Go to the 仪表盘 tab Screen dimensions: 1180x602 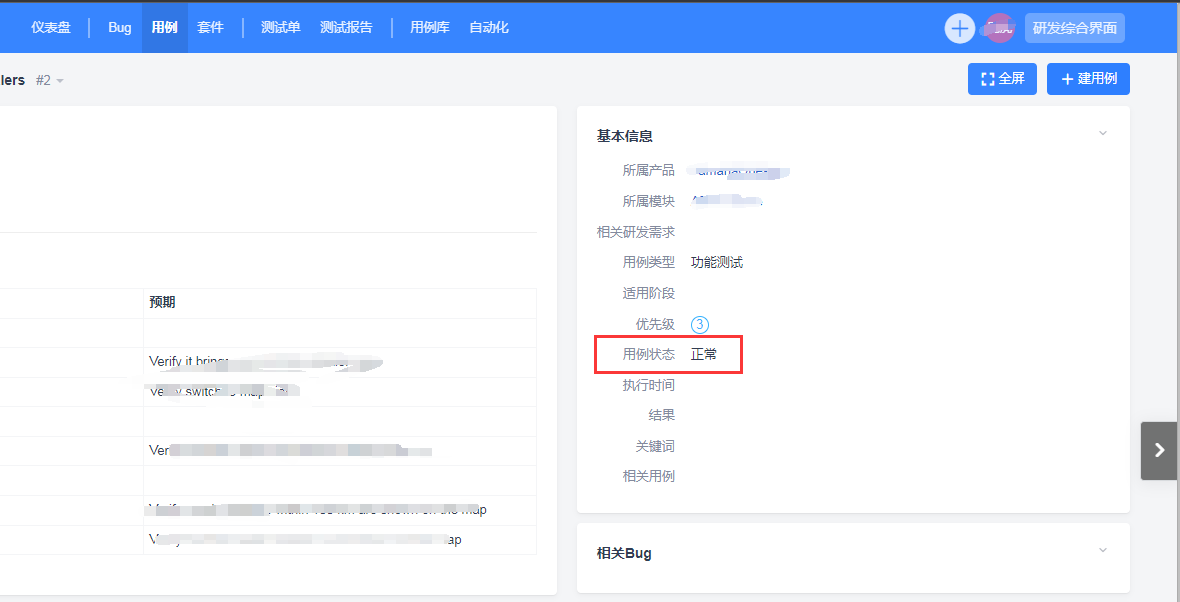51,27
